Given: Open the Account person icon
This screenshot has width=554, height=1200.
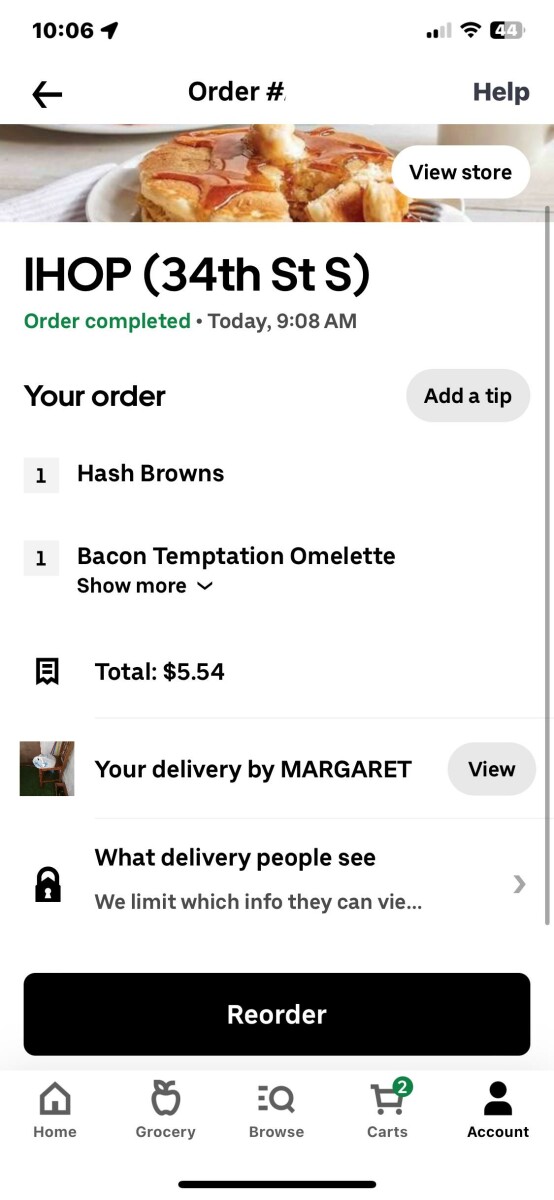Looking at the screenshot, I should click(x=498, y=1098).
